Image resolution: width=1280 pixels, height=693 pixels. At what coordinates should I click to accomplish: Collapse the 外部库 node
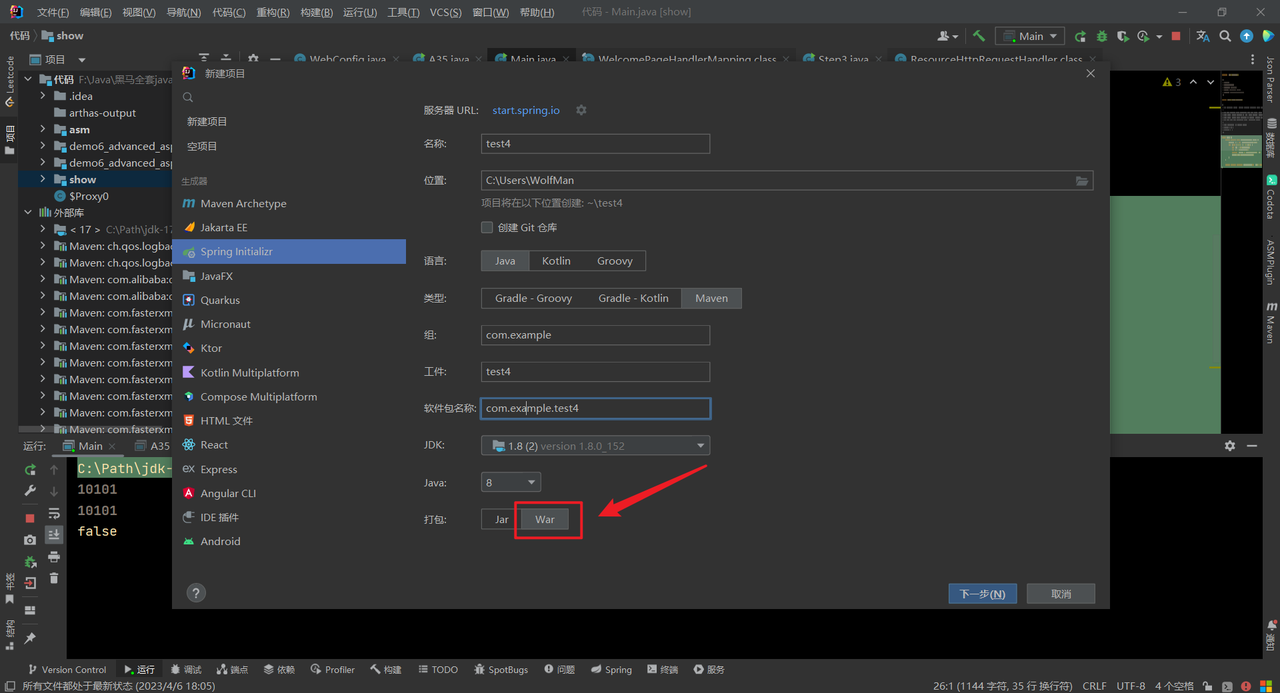27,213
